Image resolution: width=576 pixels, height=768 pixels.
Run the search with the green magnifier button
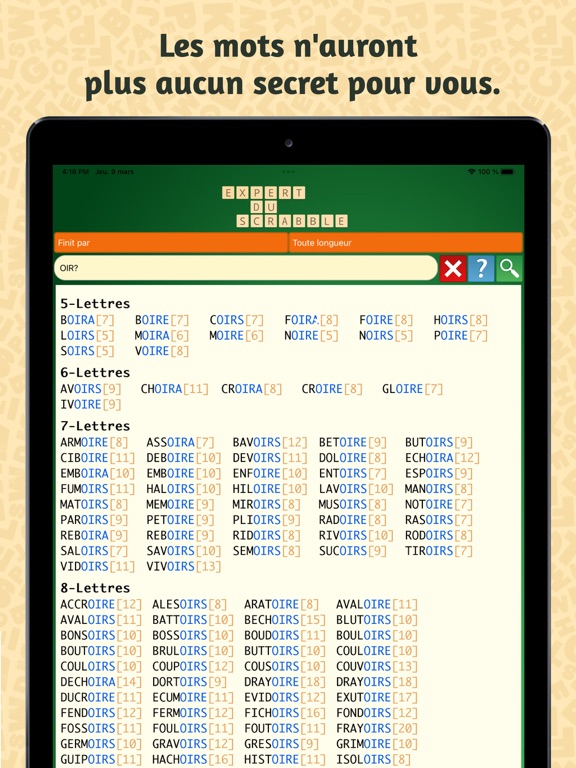pos(509,268)
